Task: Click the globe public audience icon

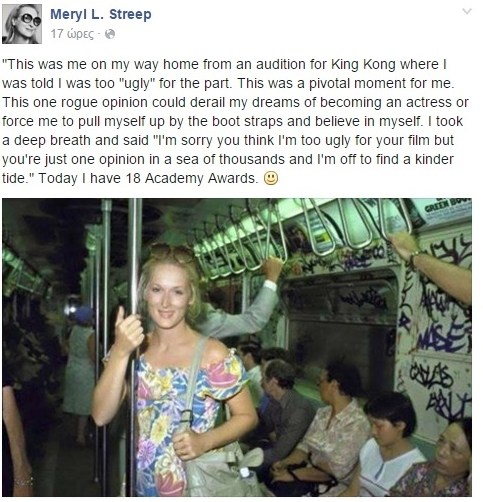Action: click(110, 34)
